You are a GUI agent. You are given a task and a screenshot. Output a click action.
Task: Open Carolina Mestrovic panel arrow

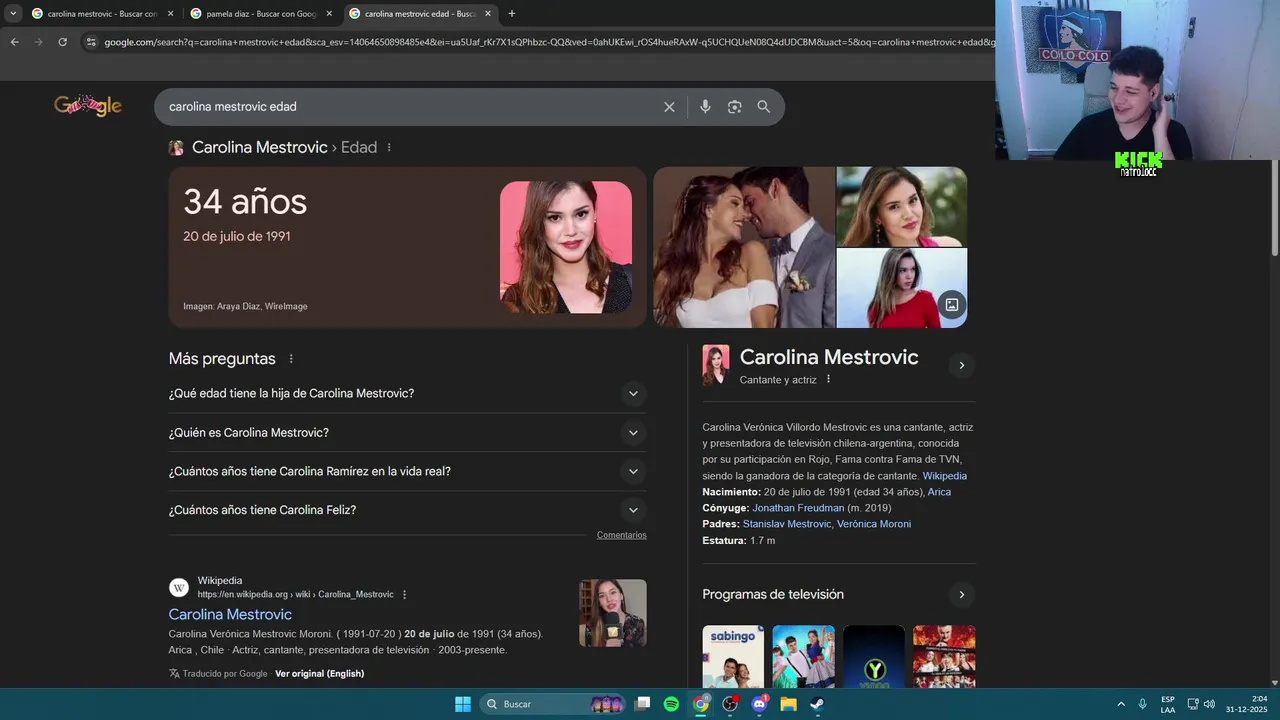tap(962, 365)
